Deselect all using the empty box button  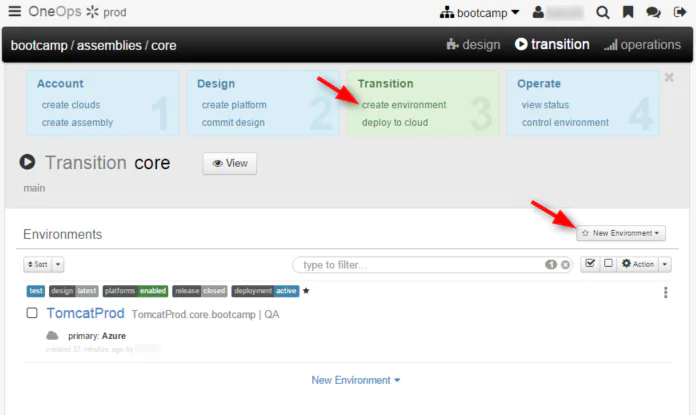[608, 264]
